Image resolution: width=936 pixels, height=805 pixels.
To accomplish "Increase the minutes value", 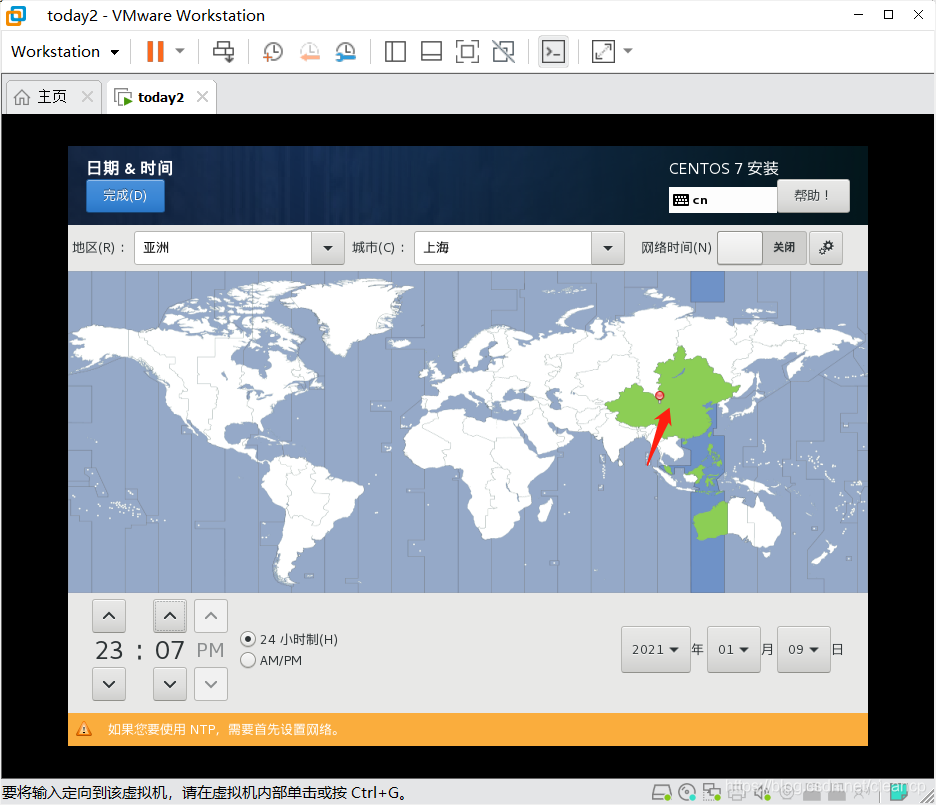I will click(170, 616).
